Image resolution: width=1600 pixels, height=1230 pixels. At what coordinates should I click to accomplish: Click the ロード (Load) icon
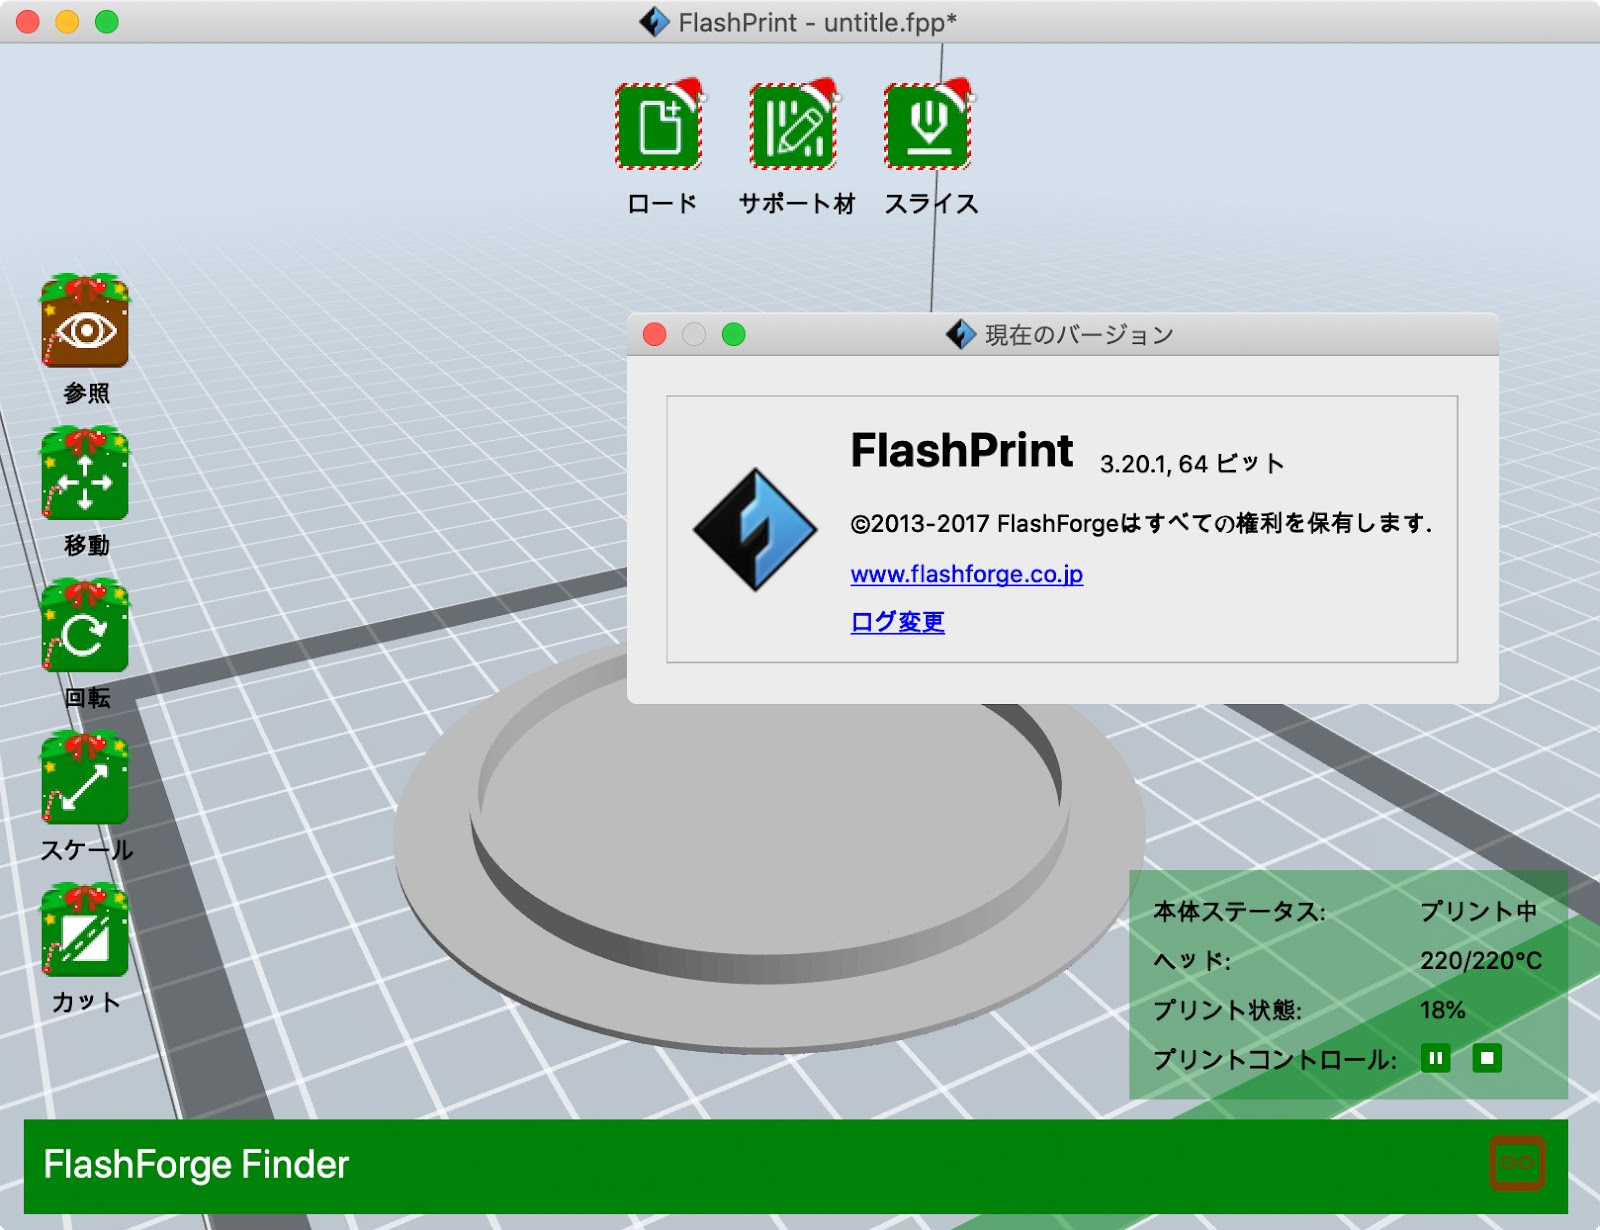pyautogui.click(x=659, y=127)
